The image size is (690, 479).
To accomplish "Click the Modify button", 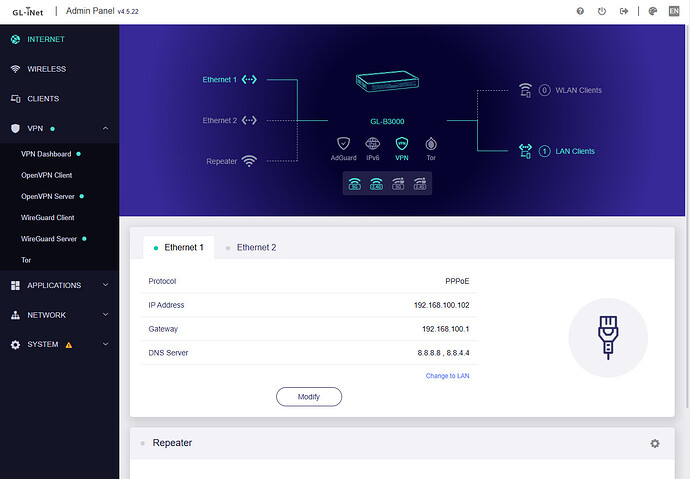I will tap(309, 397).
